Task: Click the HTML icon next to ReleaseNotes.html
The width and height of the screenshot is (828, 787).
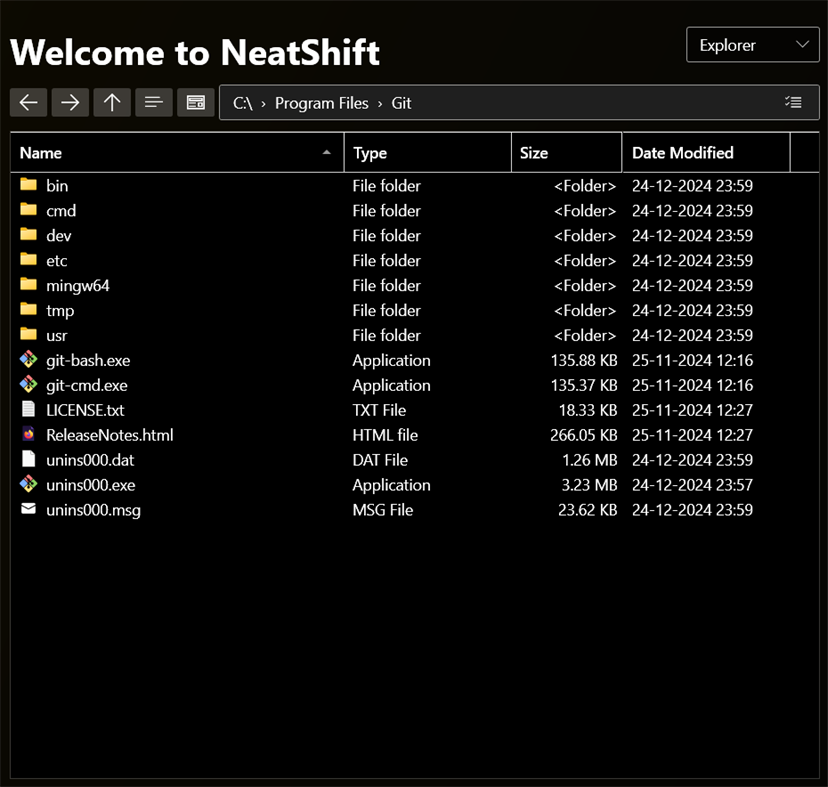Action: point(27,435)
